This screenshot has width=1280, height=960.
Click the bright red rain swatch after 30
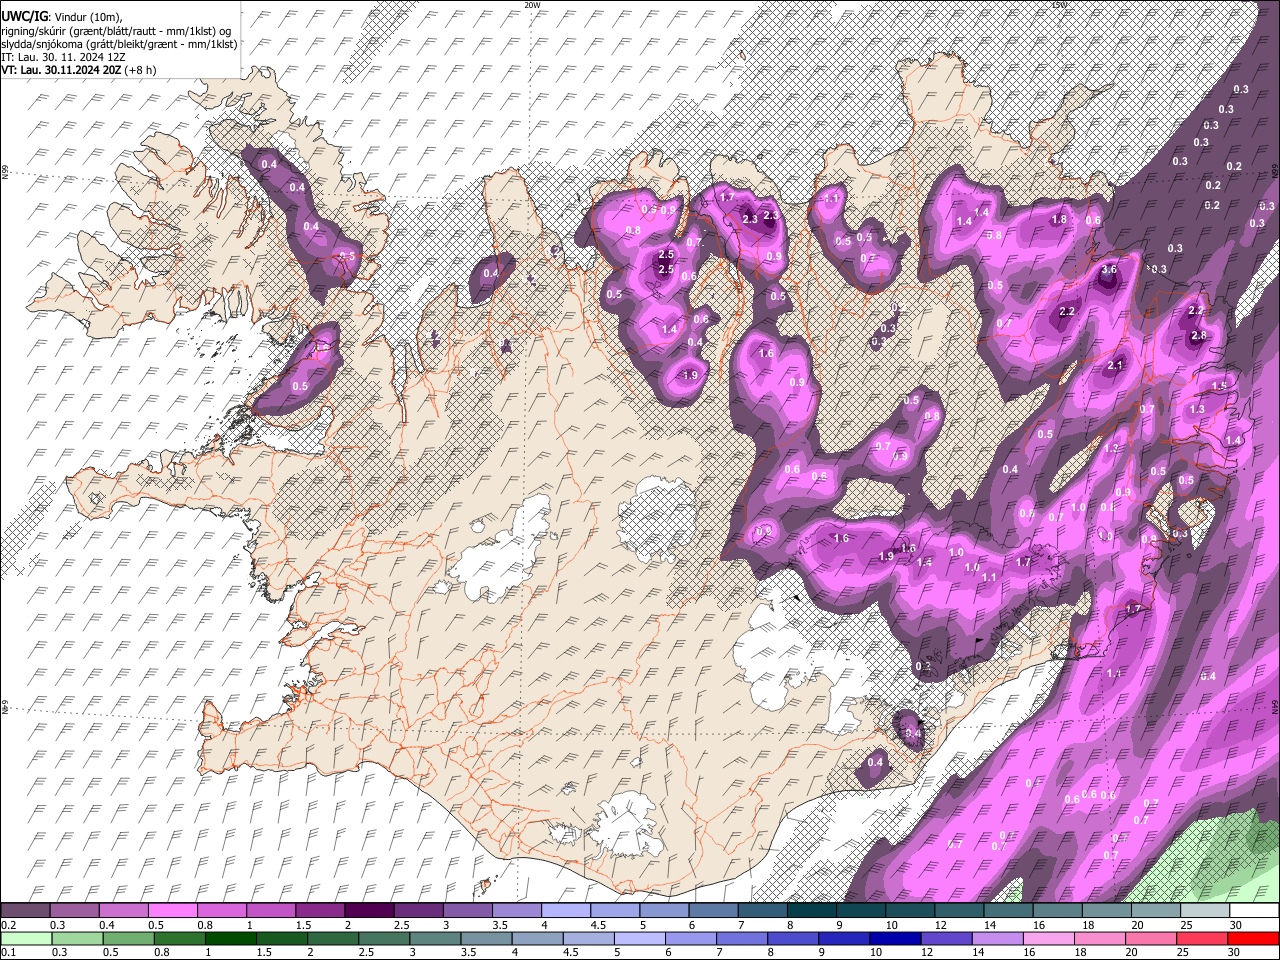1254,939
